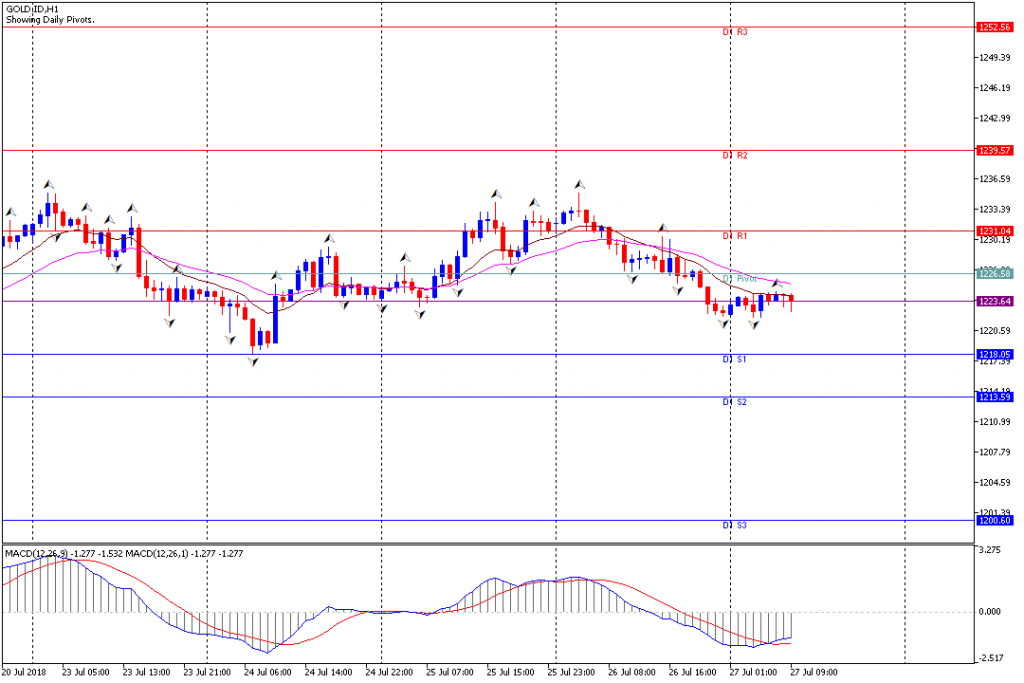Click the GOLD ID,H1 chart title
The height and width of the screenshot is (683, 1024).
tap(32, 10)
